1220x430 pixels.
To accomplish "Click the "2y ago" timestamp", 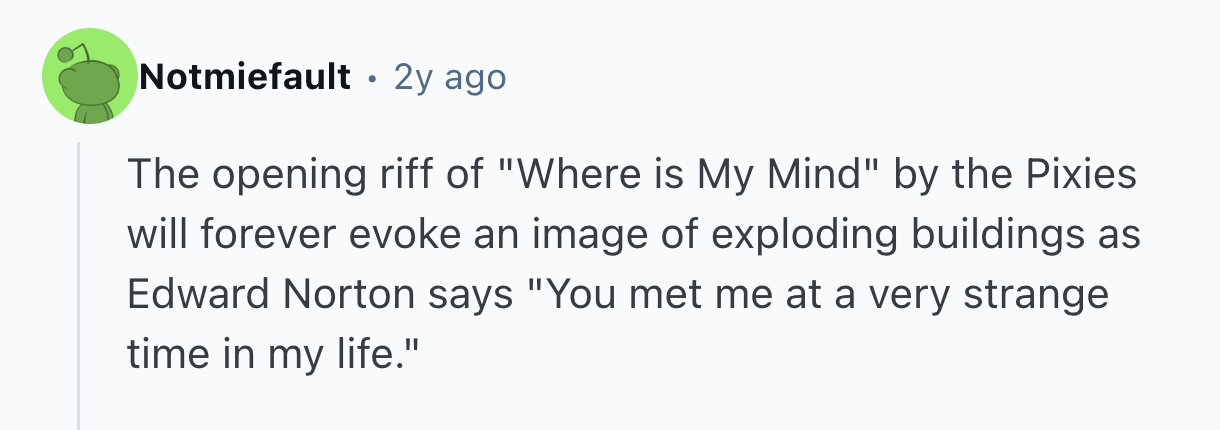I will (x=450, y=76).
